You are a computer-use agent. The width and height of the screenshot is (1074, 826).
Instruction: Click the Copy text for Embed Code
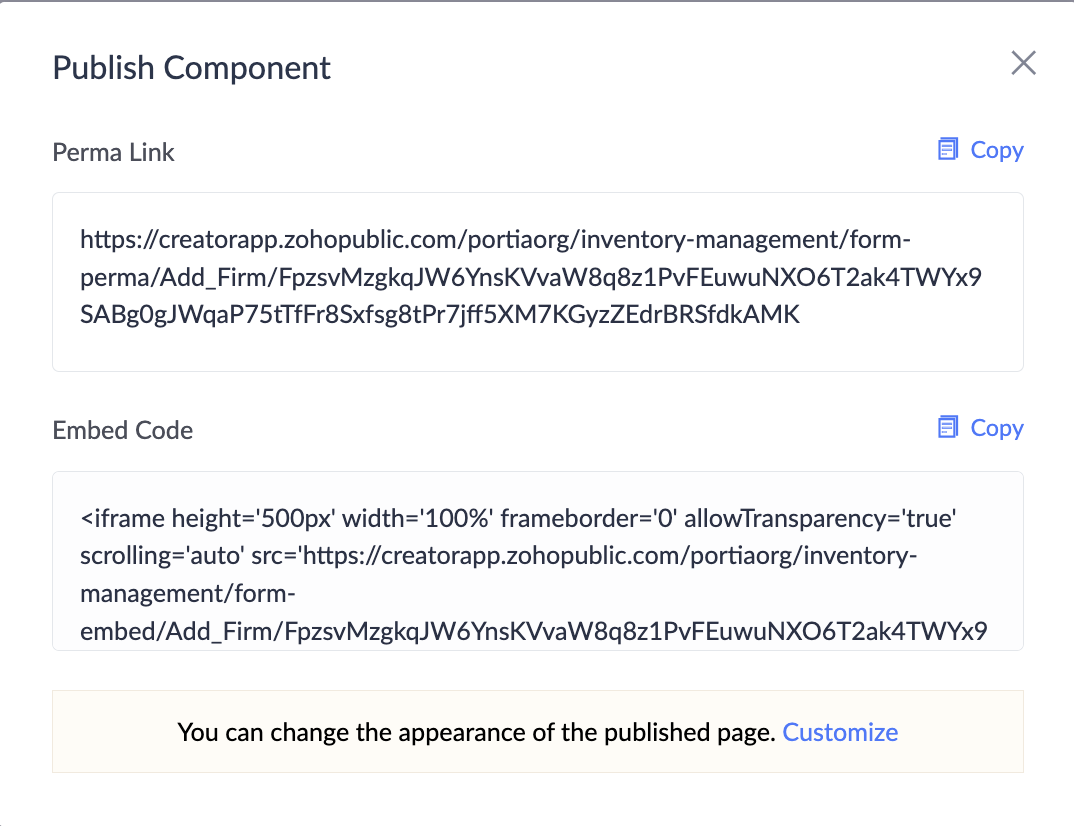pyautogui.click(x=997, y=428)
